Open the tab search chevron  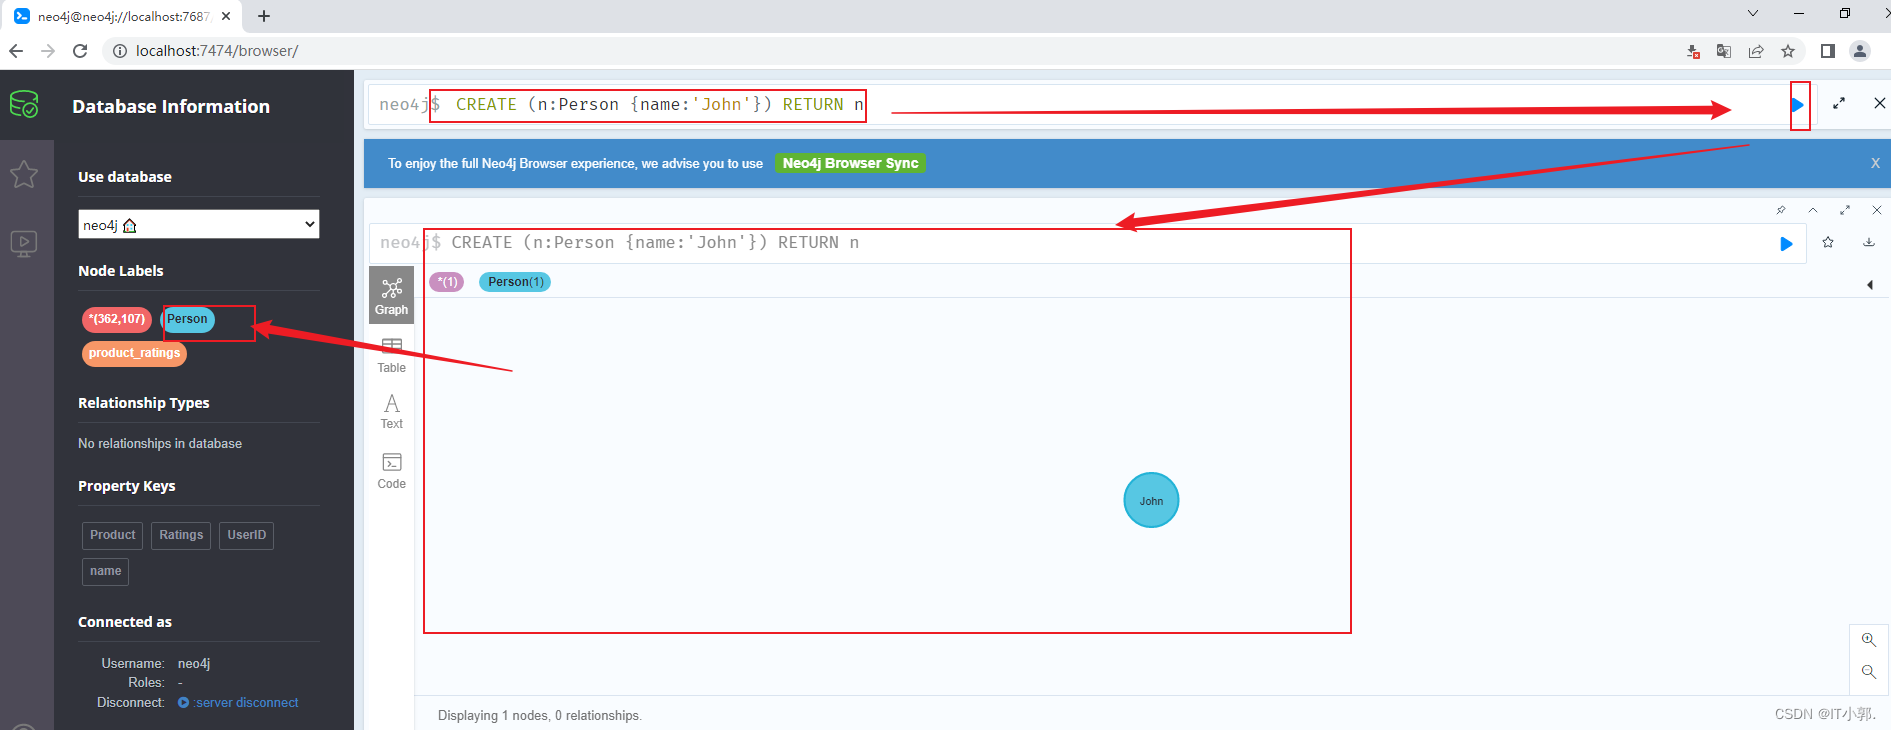(1753, 13)
